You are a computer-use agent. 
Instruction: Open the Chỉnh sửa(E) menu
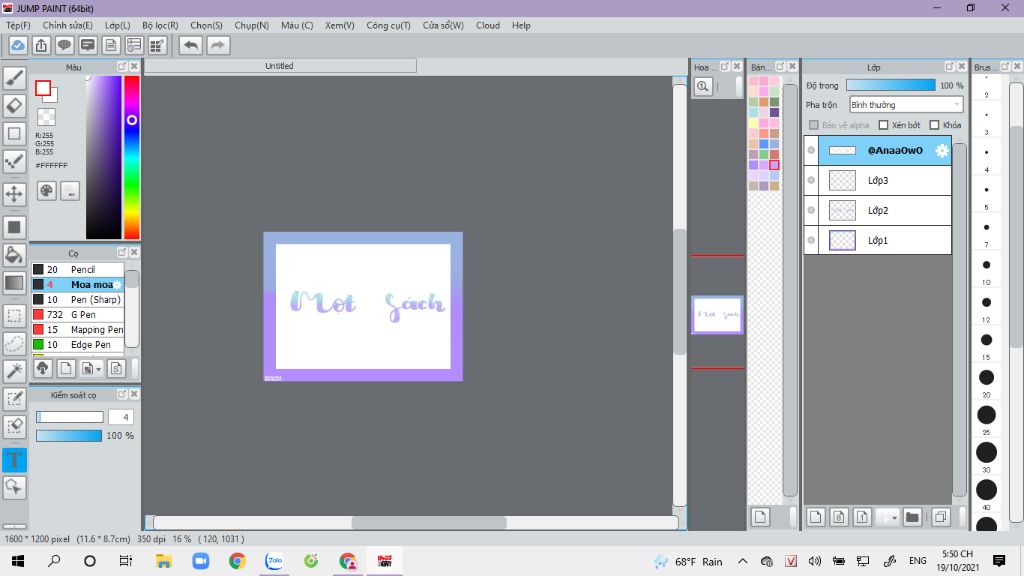tap(67, 25)
